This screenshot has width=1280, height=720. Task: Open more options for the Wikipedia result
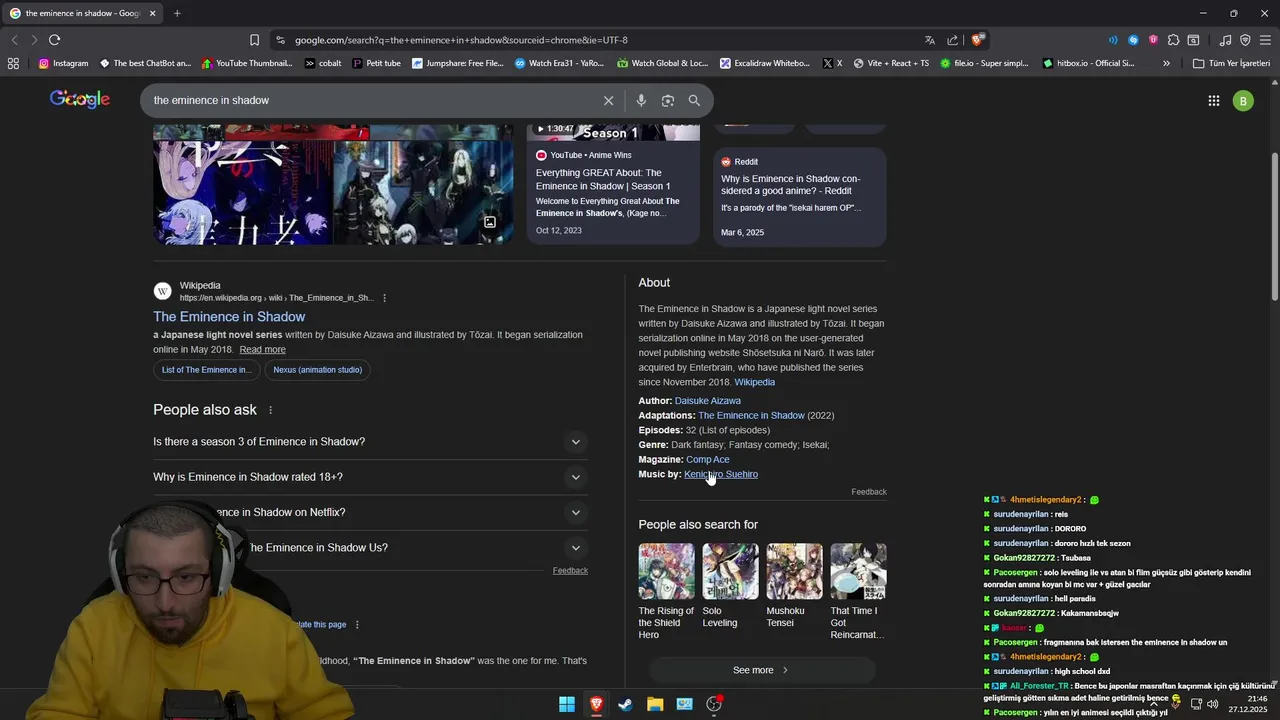tap(384, 298)
